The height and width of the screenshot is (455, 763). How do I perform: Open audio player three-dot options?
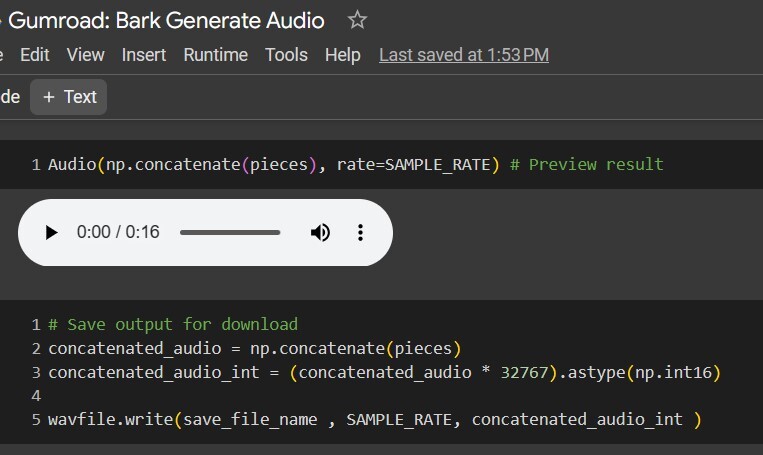[360, 233]
